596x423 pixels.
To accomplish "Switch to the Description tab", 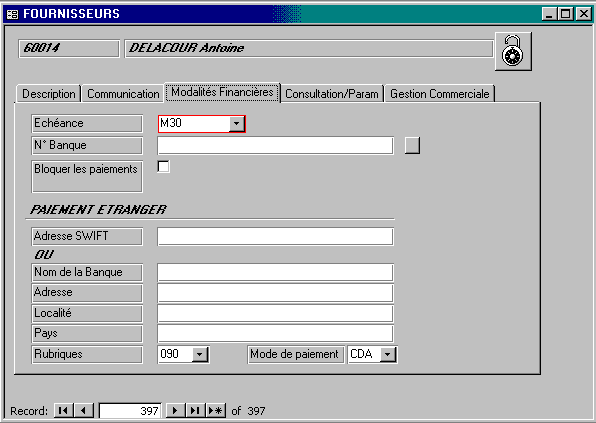I will pyautogui.click(x=49, y=94).
